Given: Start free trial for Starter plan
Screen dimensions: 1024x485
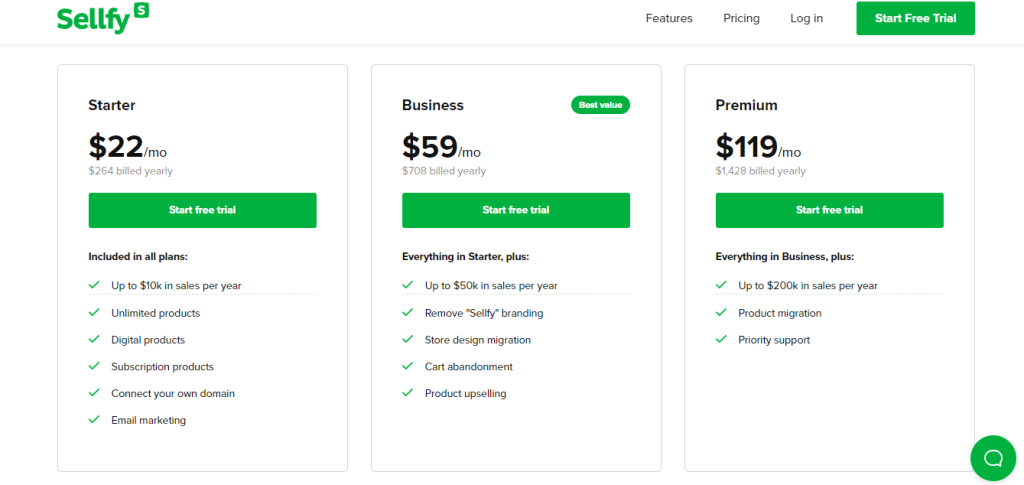Looking at the screenshot, I should coord(202,210).
